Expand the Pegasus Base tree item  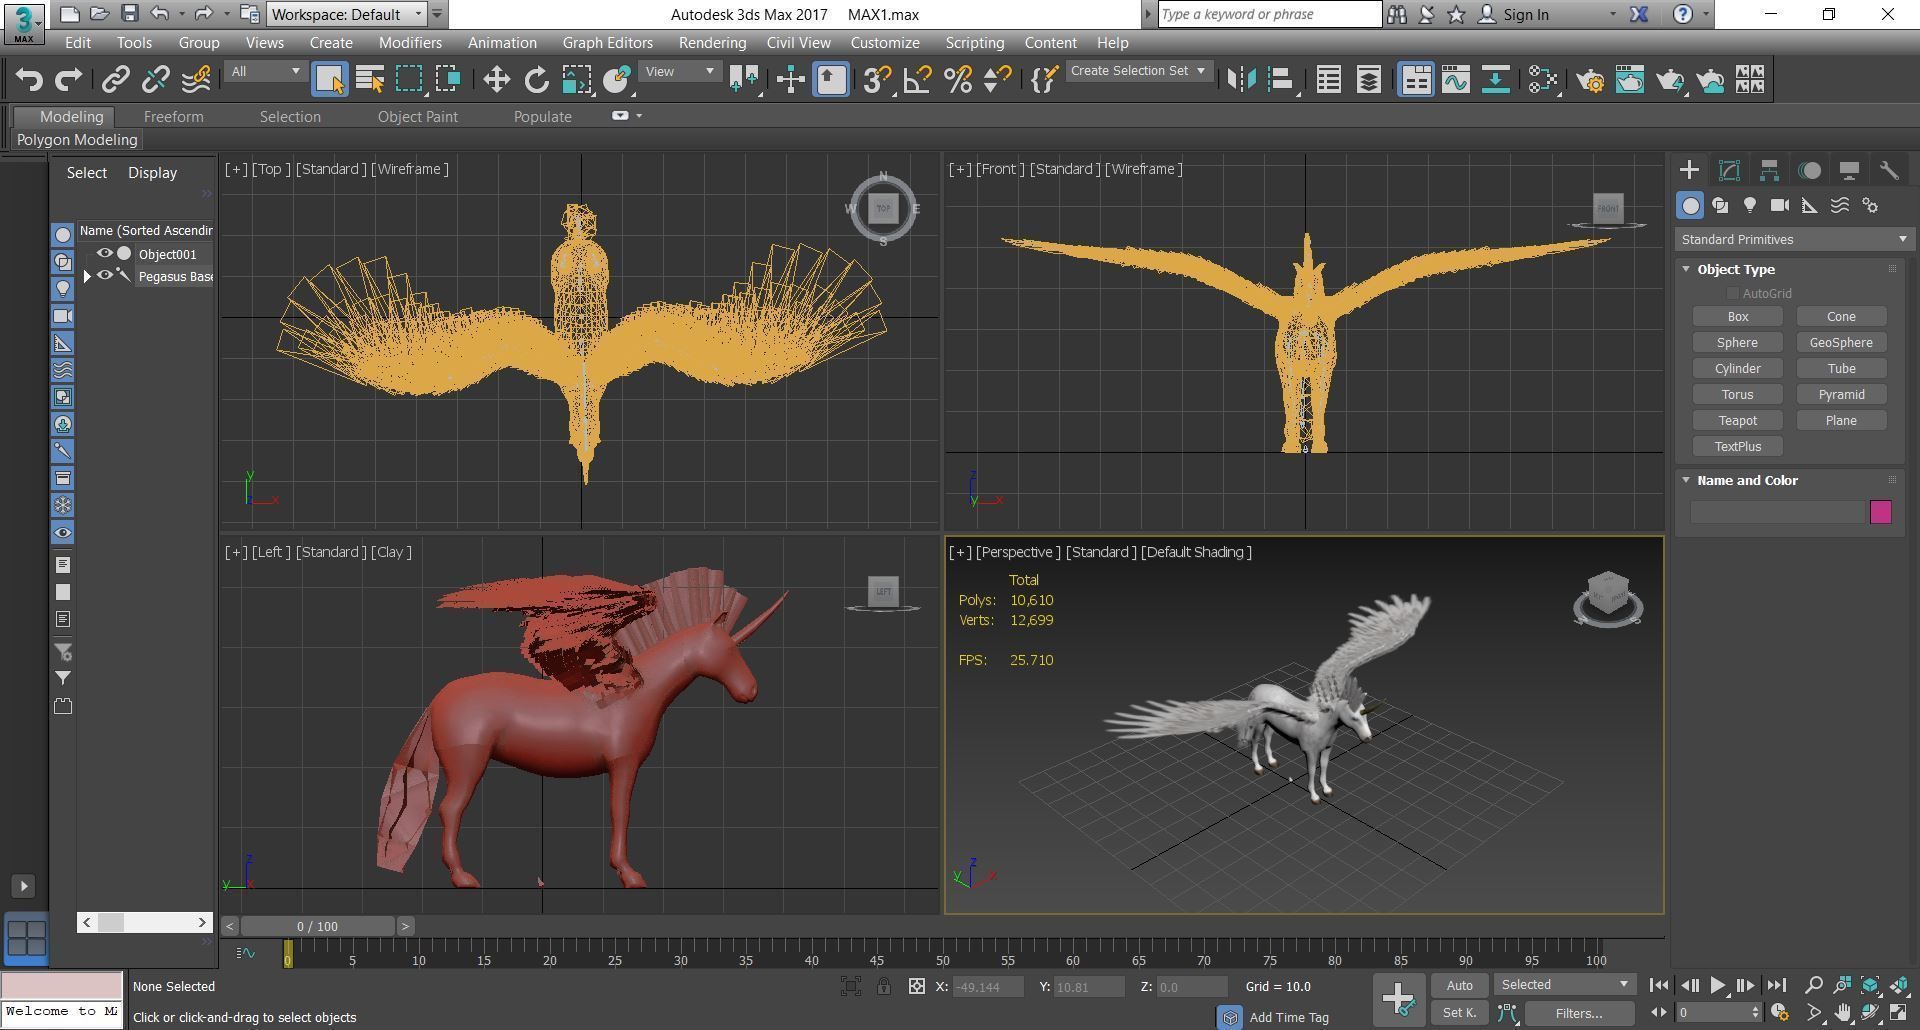[x=87, y=276]
